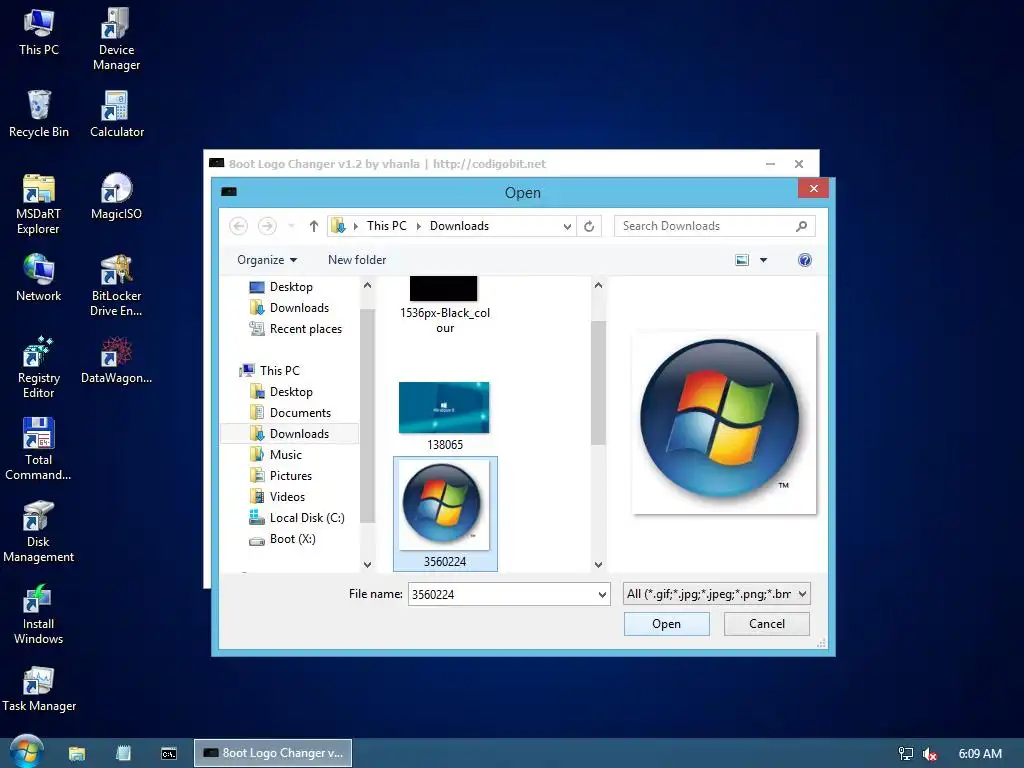The height and width of the screenshot is (768, 1024).
Task: Launch MagicISO desktop shortcut
Action: [x=116, y=196]
